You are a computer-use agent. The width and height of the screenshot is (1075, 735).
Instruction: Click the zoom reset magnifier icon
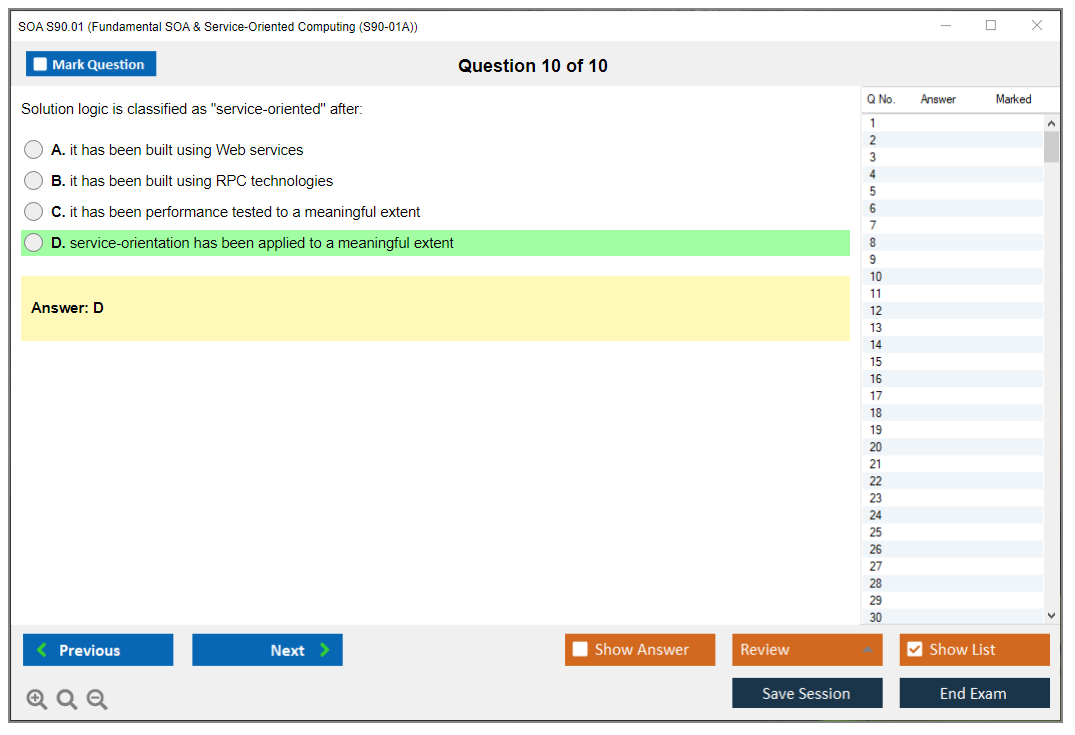(x=67, y=700)
